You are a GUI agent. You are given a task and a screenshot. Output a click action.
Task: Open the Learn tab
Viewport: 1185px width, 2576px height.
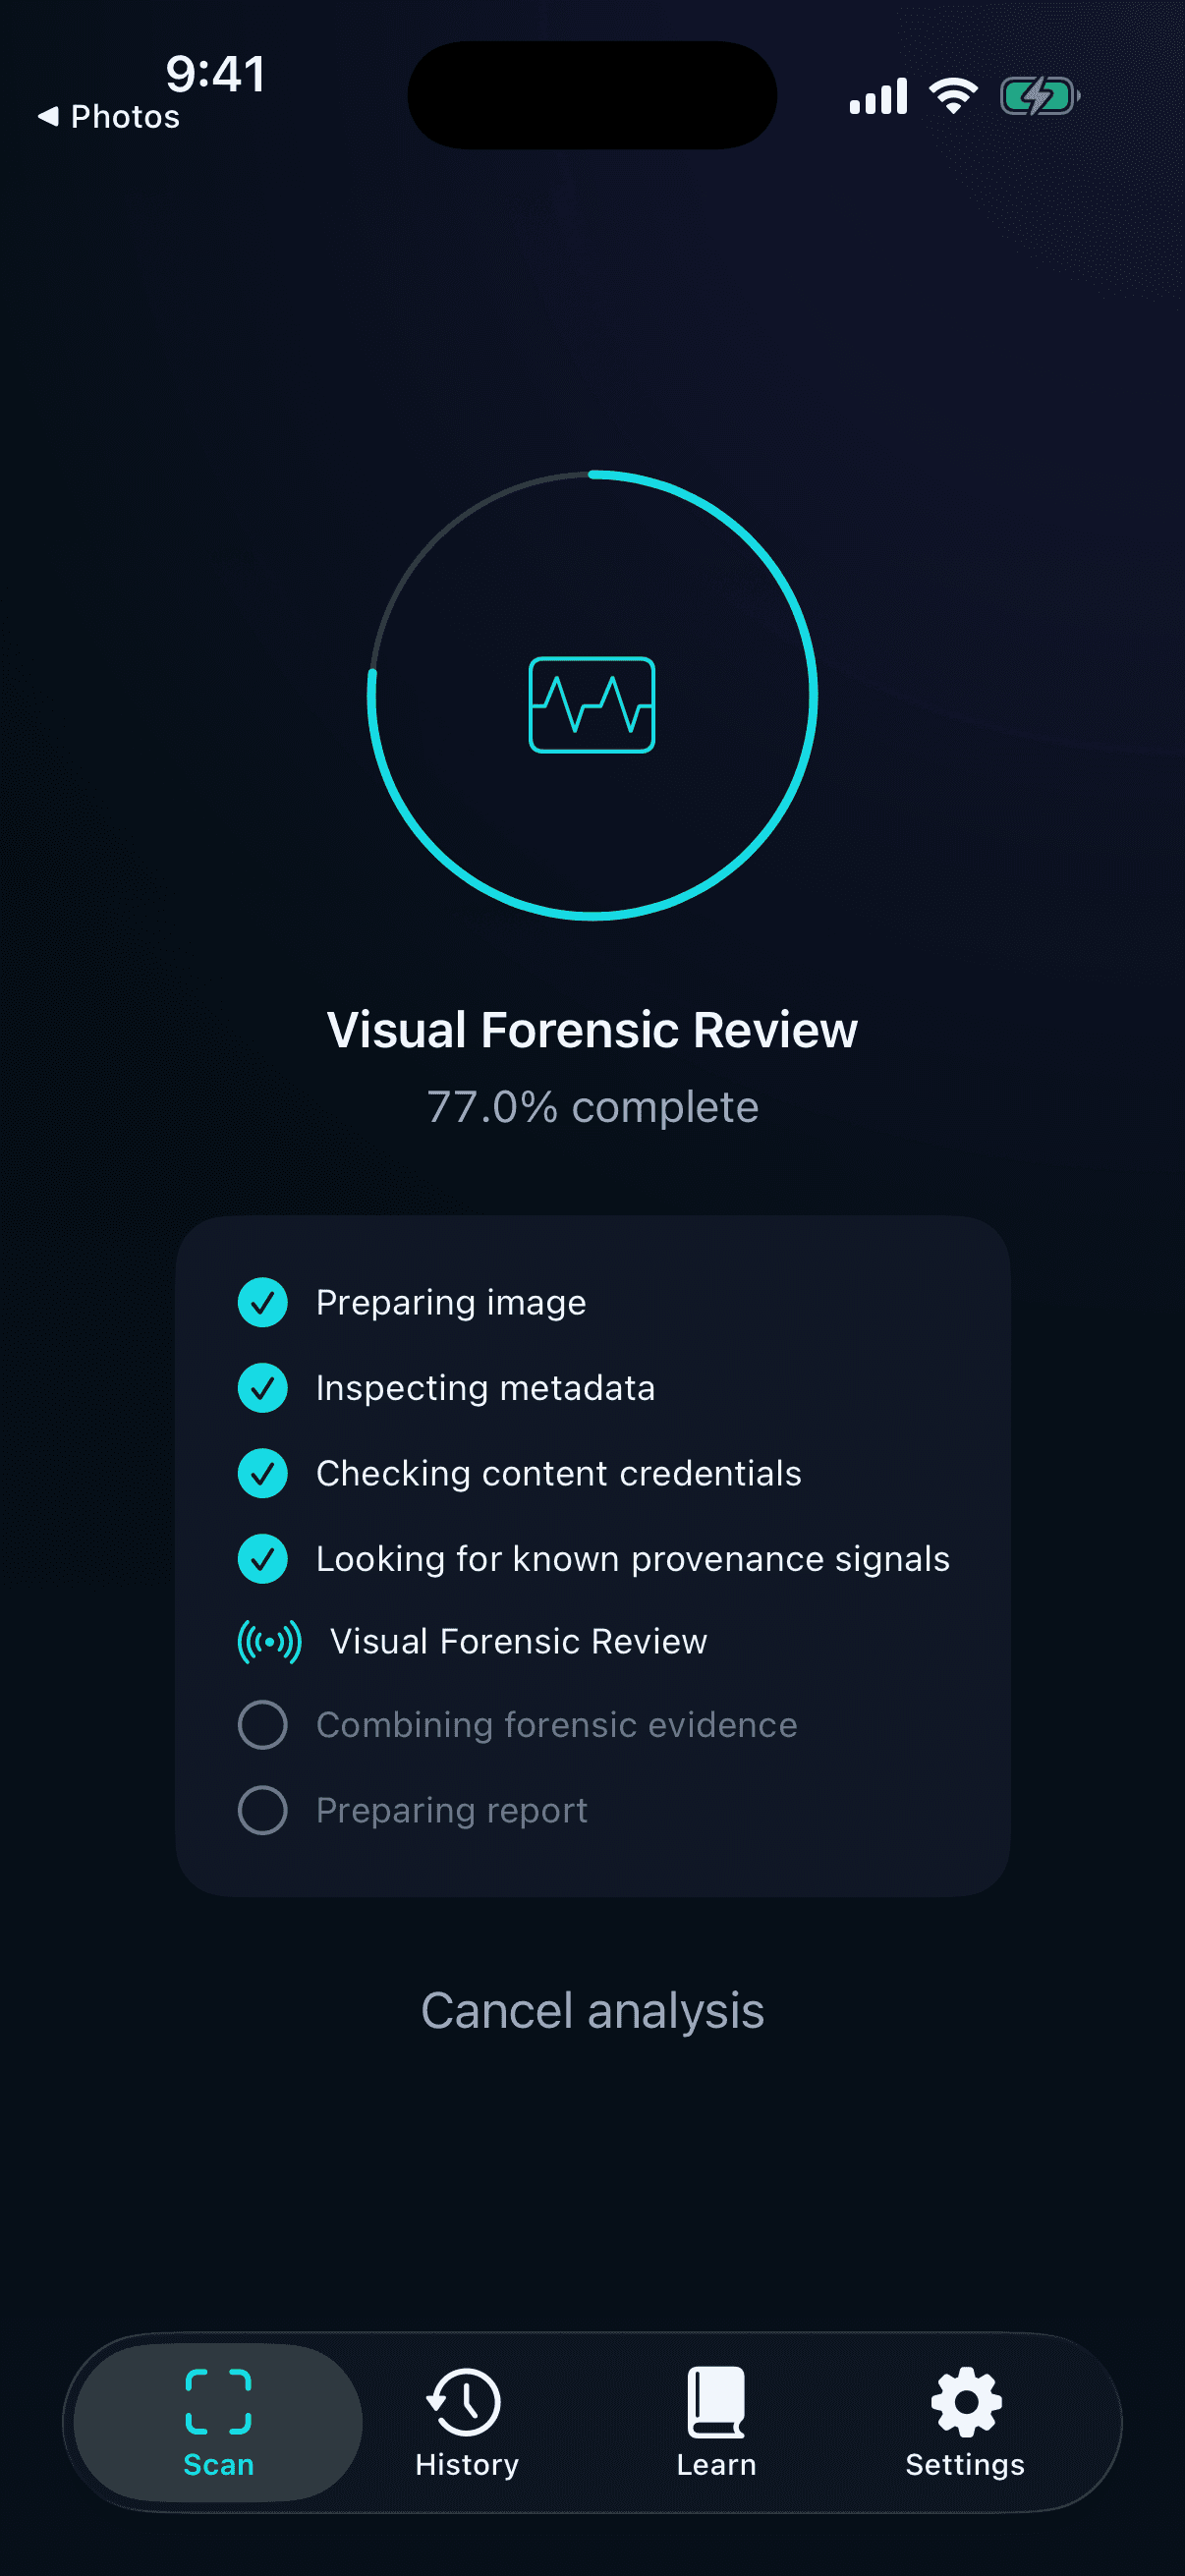(716, 2422)
